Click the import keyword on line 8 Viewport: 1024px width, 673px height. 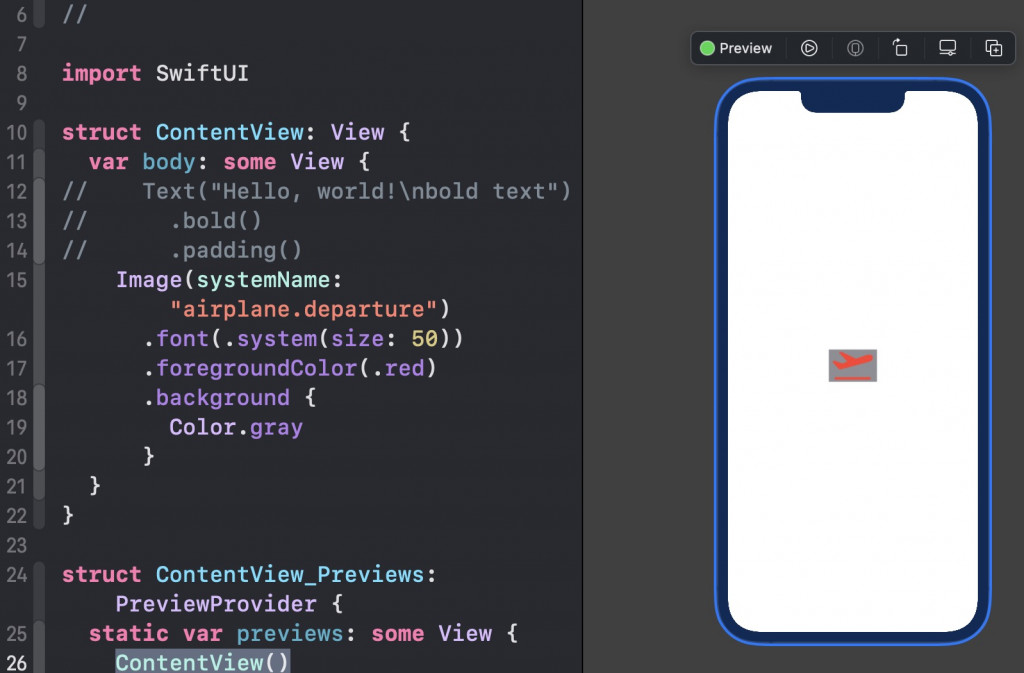[101, 73]
